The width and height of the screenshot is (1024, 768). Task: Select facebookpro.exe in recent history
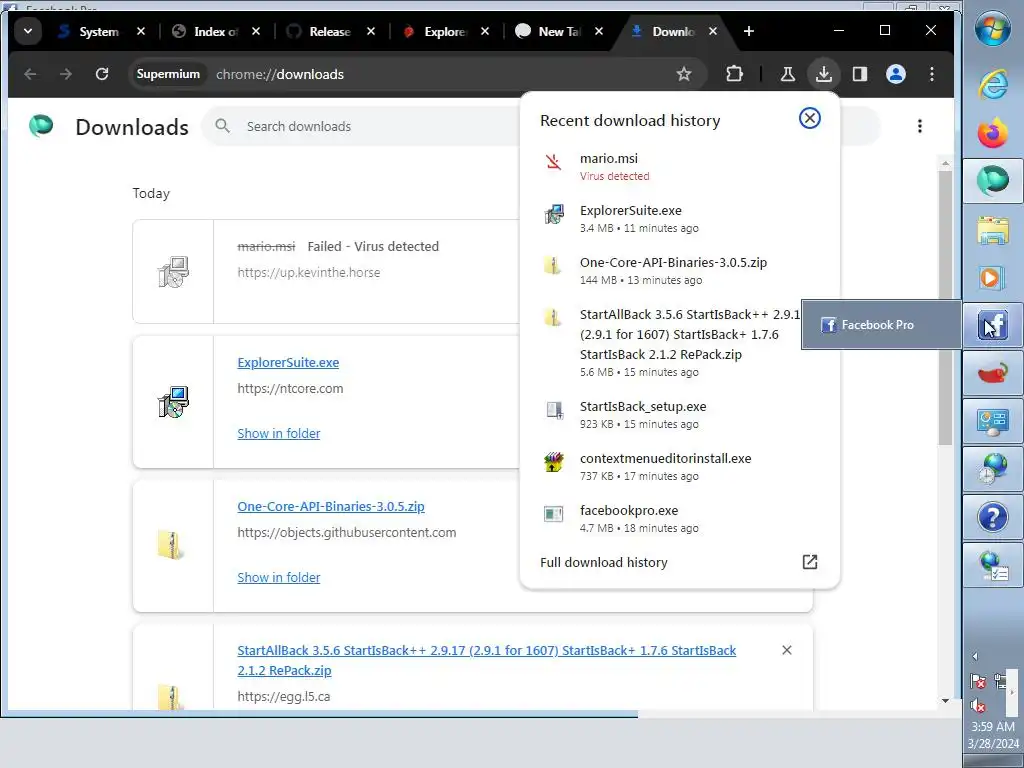pyautogui.click(x=679, y=519)
